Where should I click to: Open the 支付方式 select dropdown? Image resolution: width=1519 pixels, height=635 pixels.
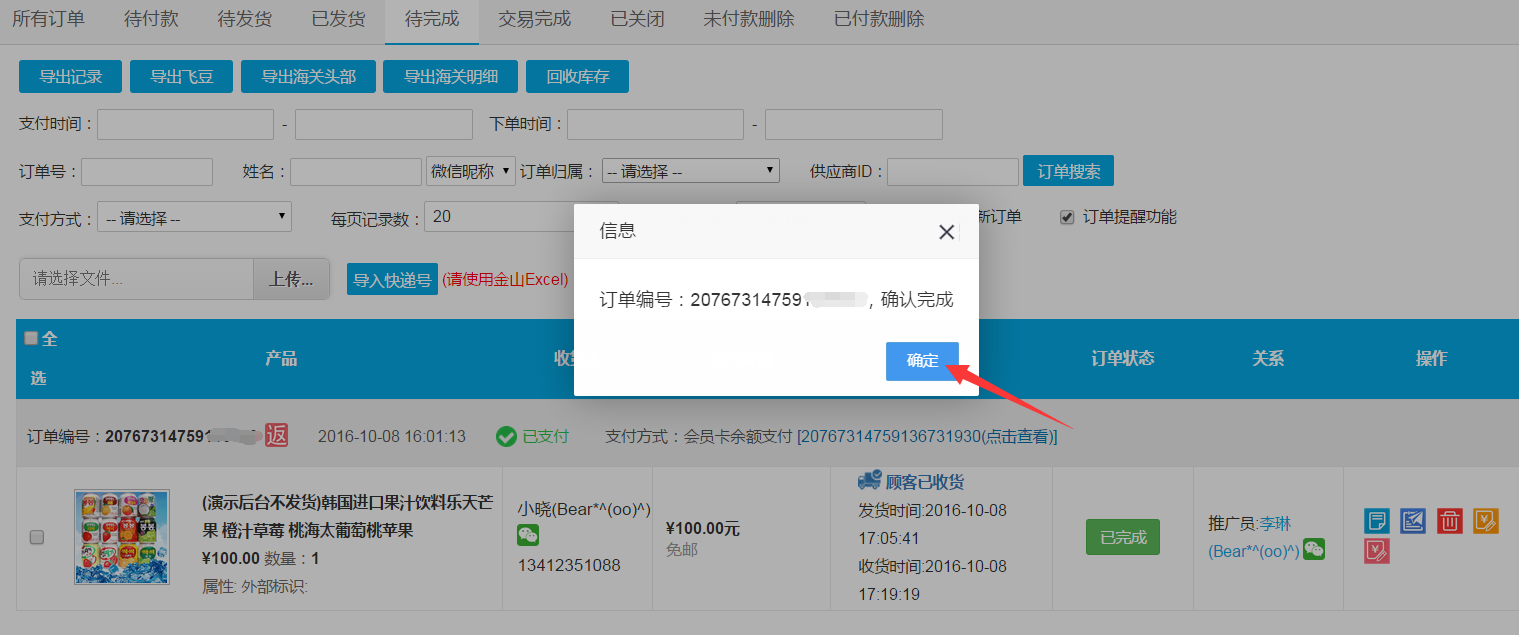click(194, 217)
